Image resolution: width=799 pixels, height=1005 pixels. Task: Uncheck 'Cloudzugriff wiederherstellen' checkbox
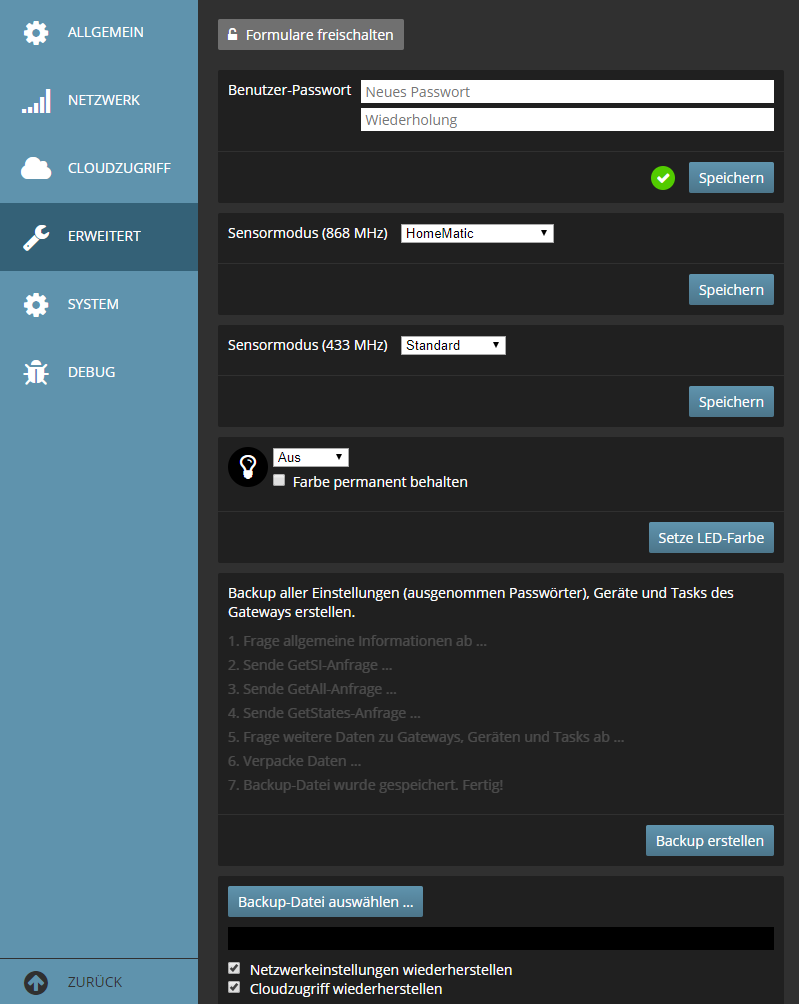(234, 988)
